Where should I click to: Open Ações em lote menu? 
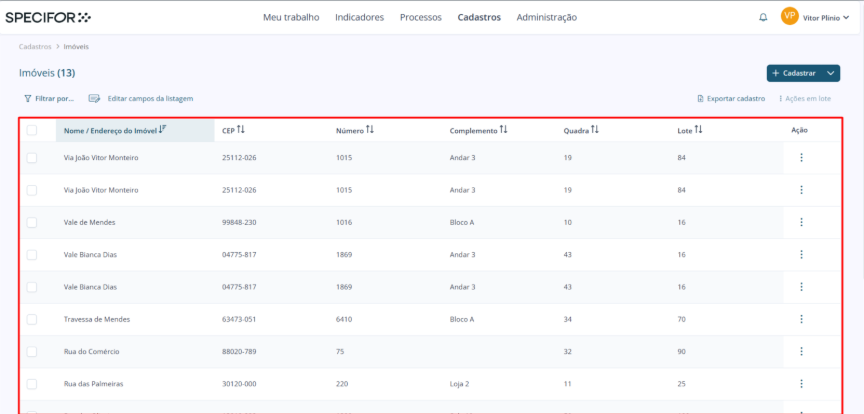click(x=805, y=99)
